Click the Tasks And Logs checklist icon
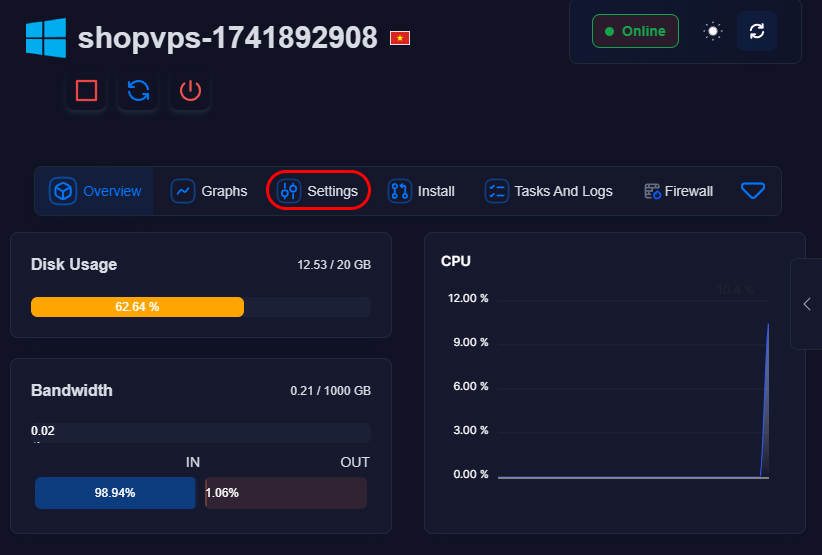 coord(497,191)
